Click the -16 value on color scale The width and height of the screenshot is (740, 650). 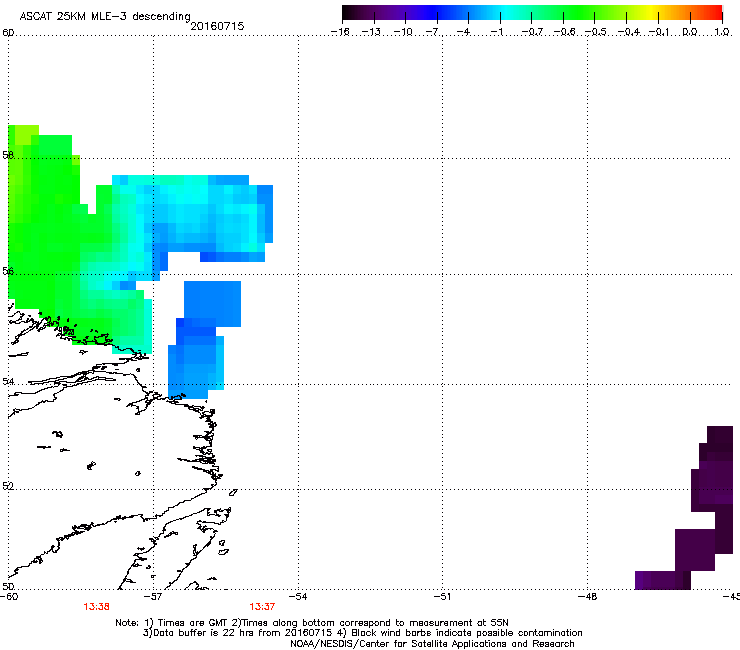[340, 32]
